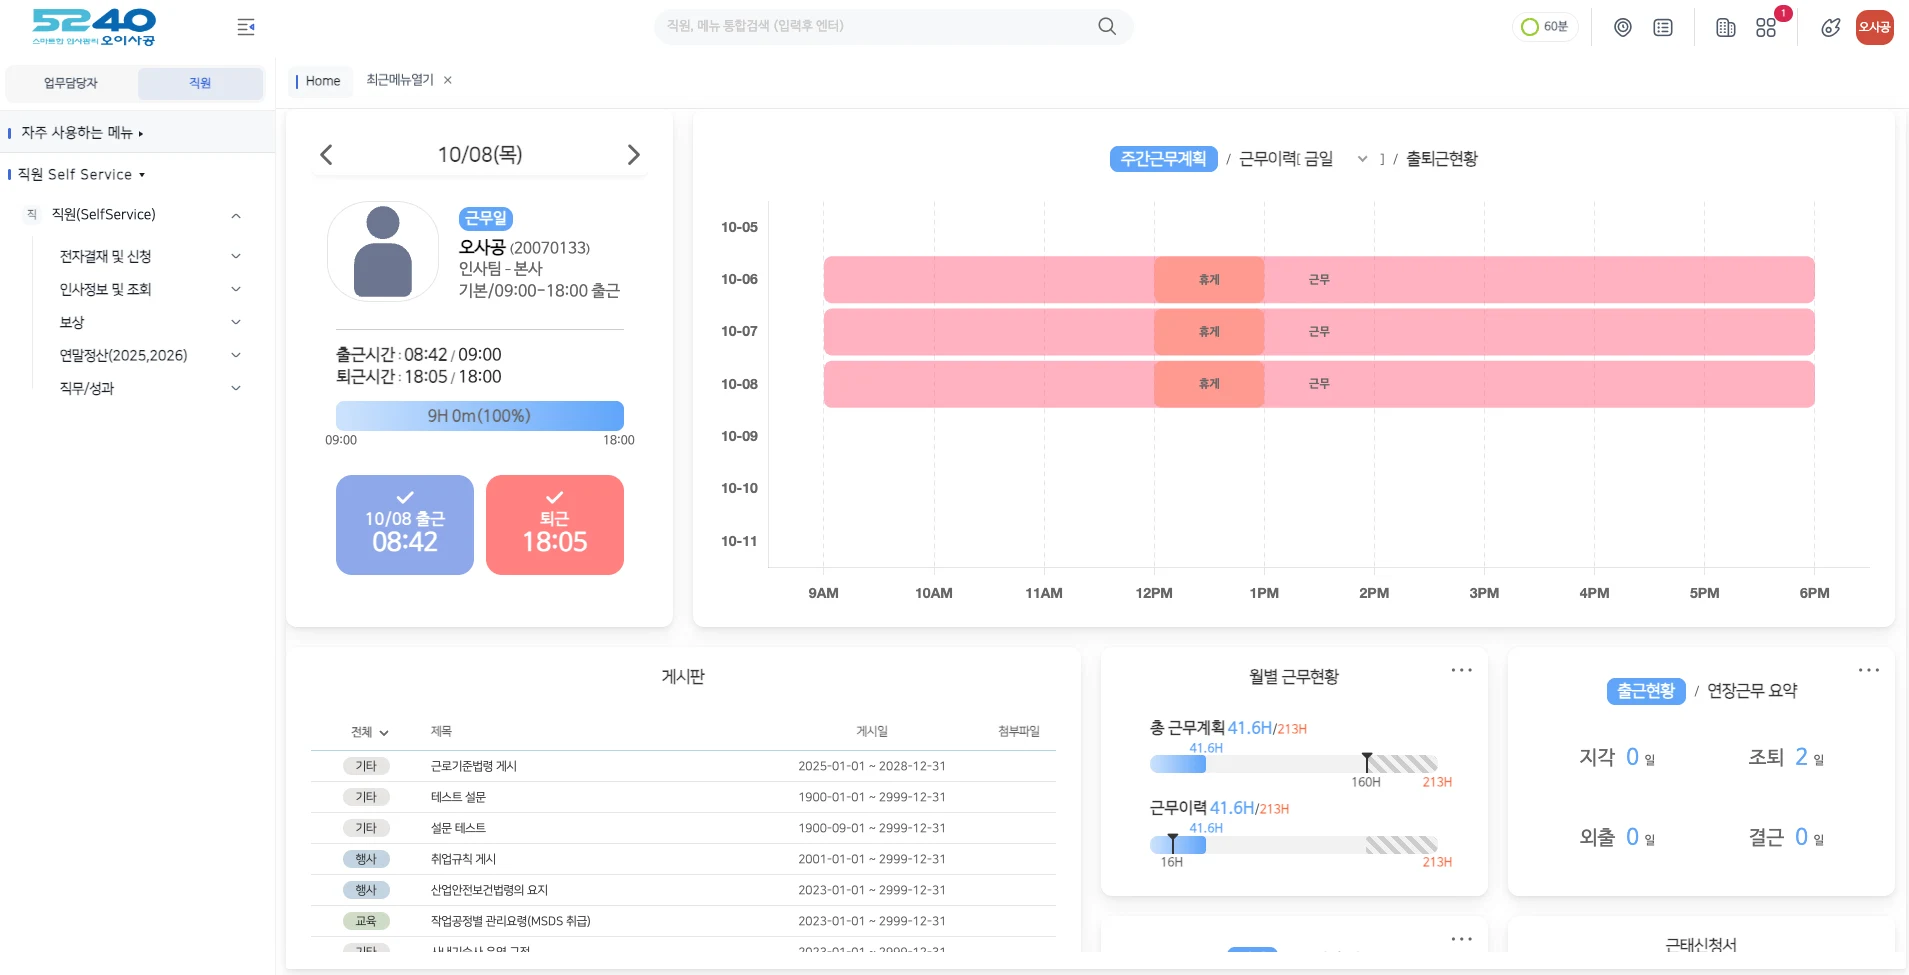The height and width of the screenshot is (975, 1909).
Task: Switch to 업무담당자 tab
Action: 71,83
